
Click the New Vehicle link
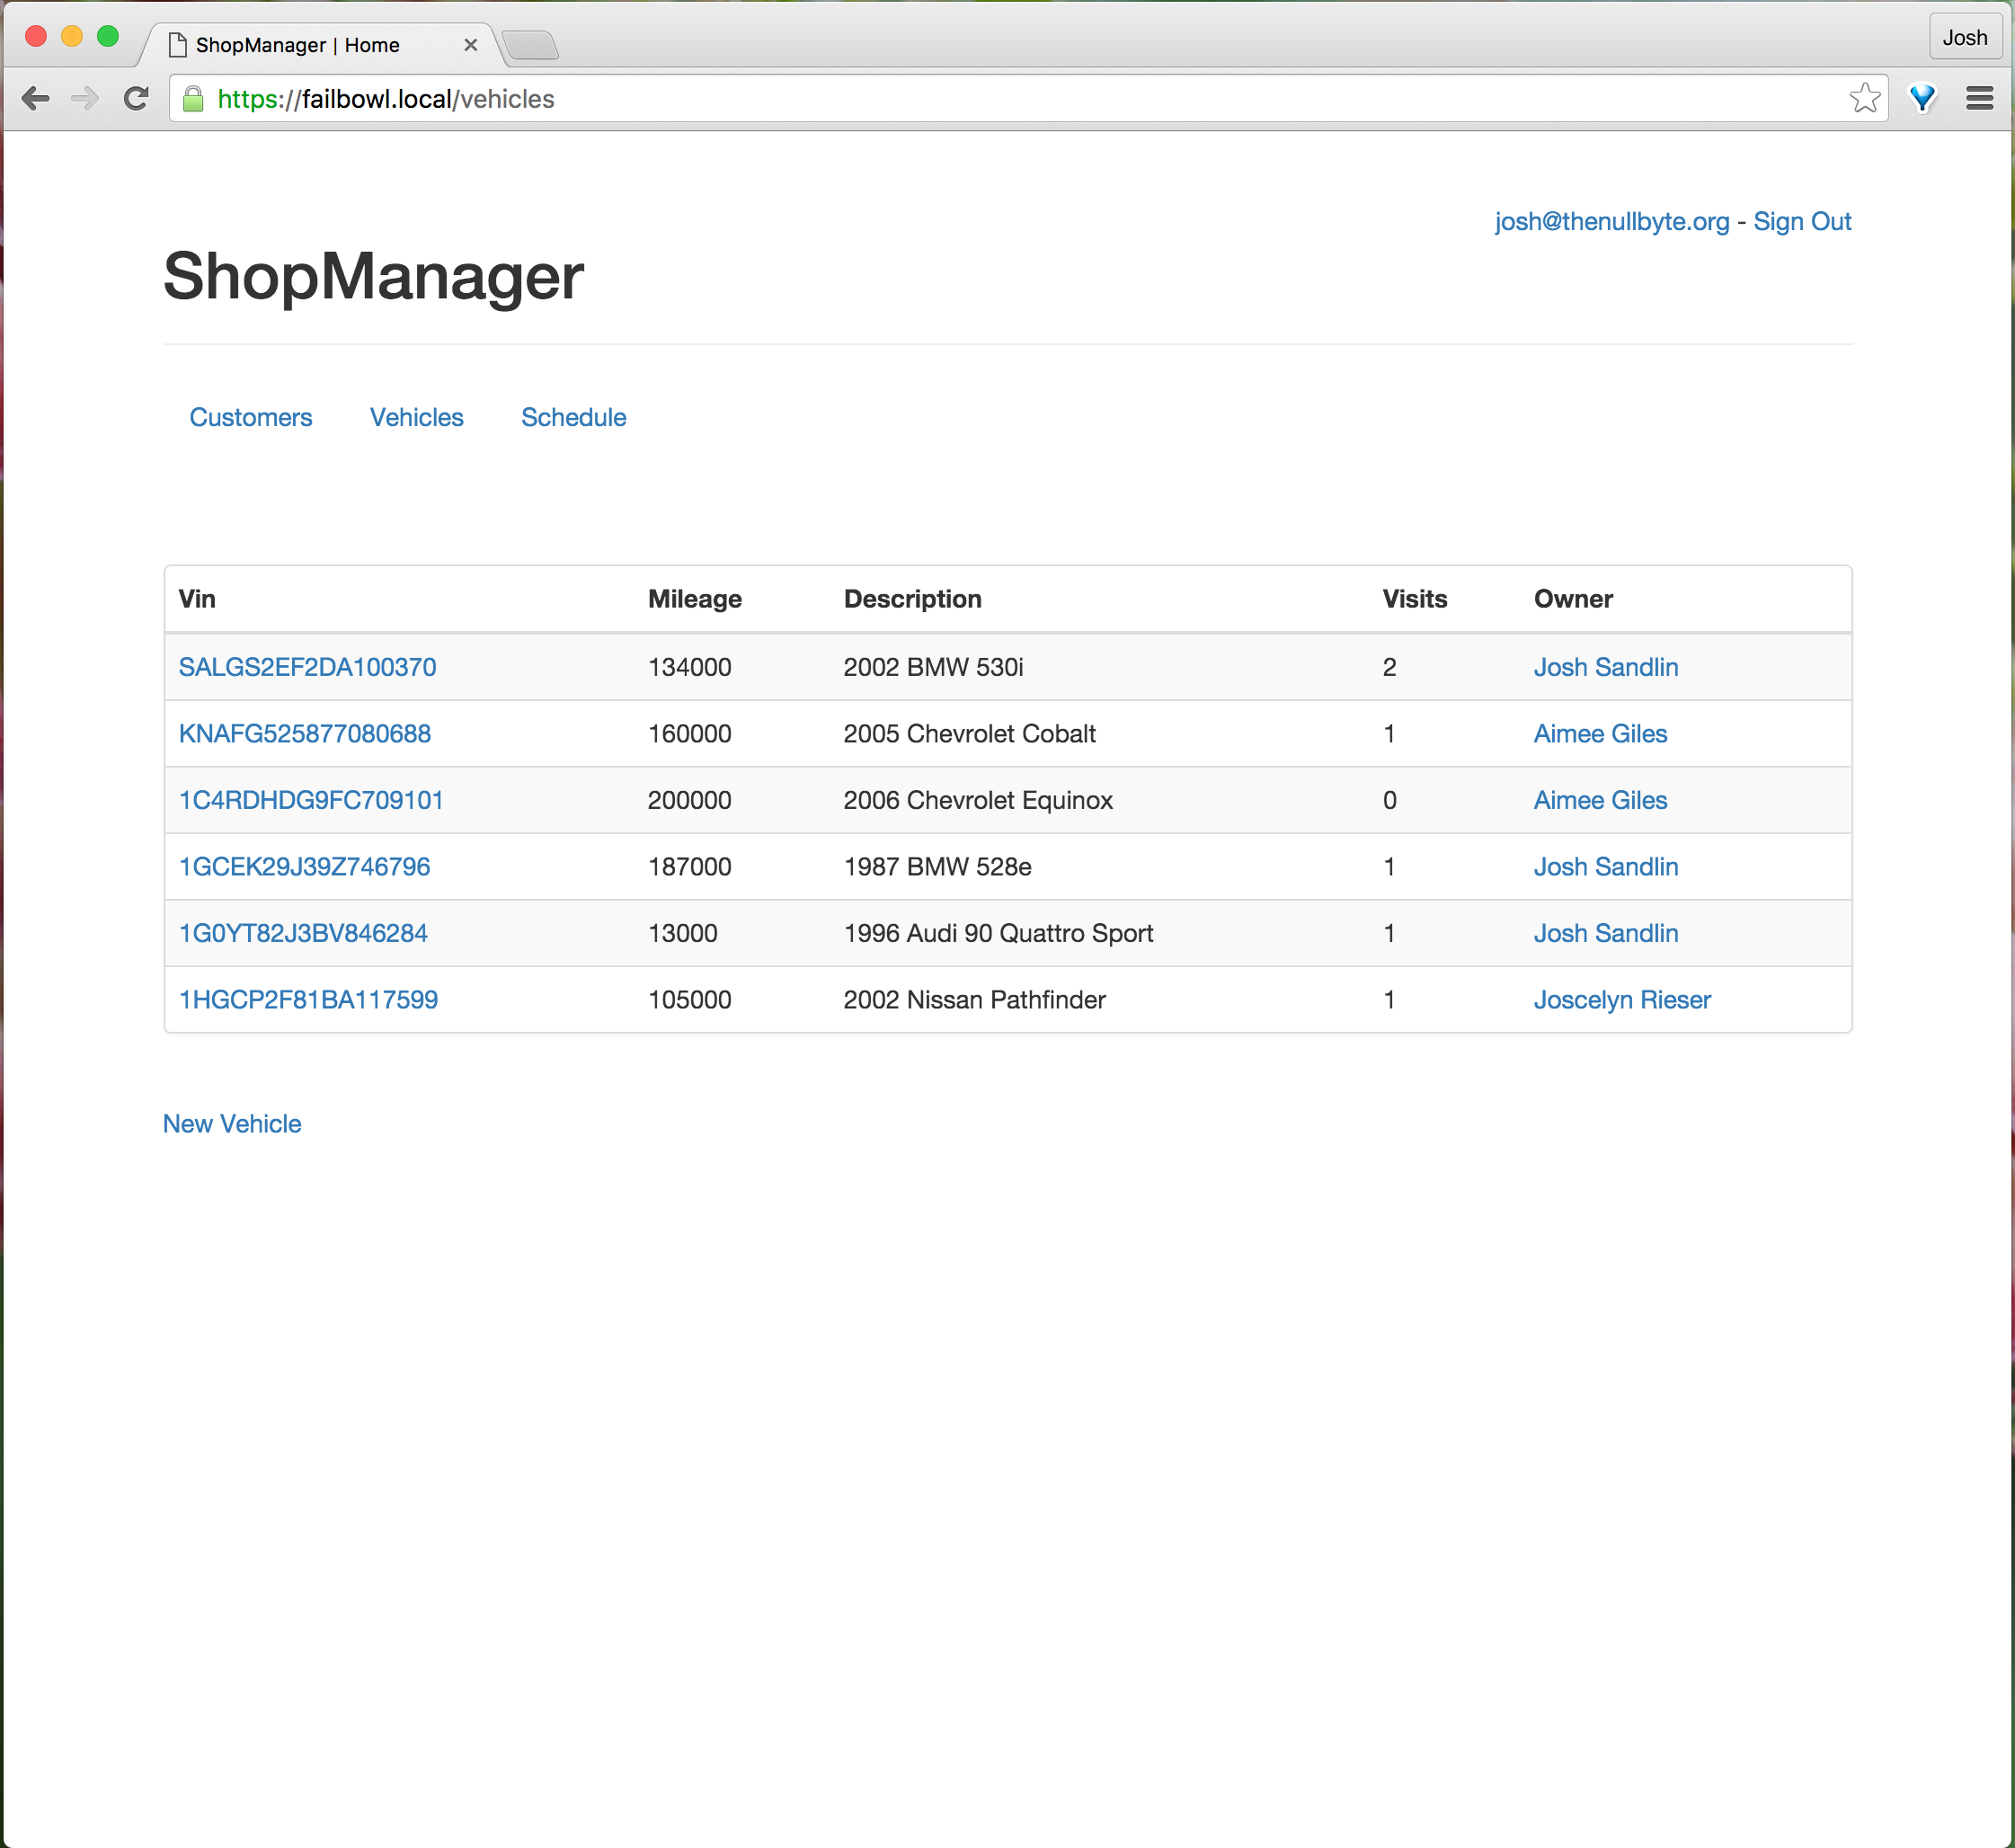(x=232, y=1123)
